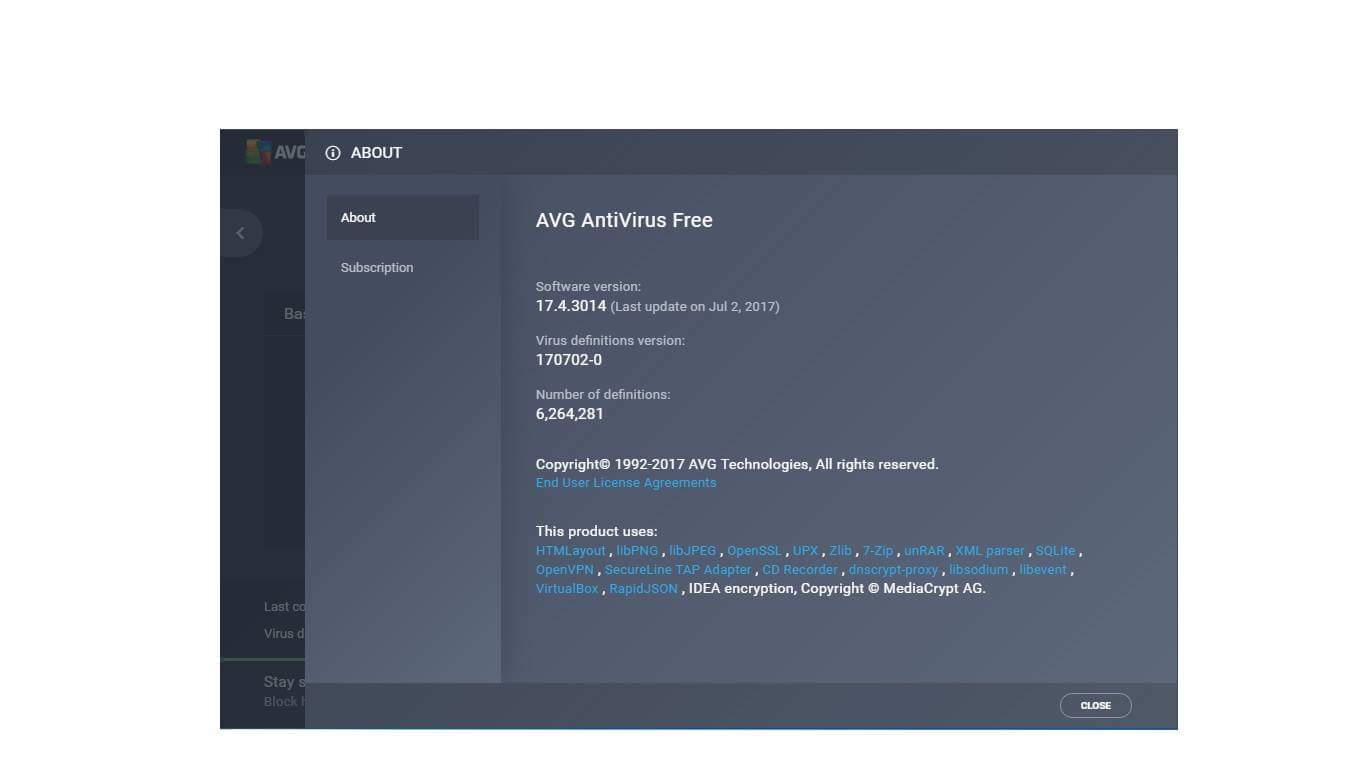The image size is (1366, 768).
Task: Open the HTMLayout link
Action: click(571, 551)
